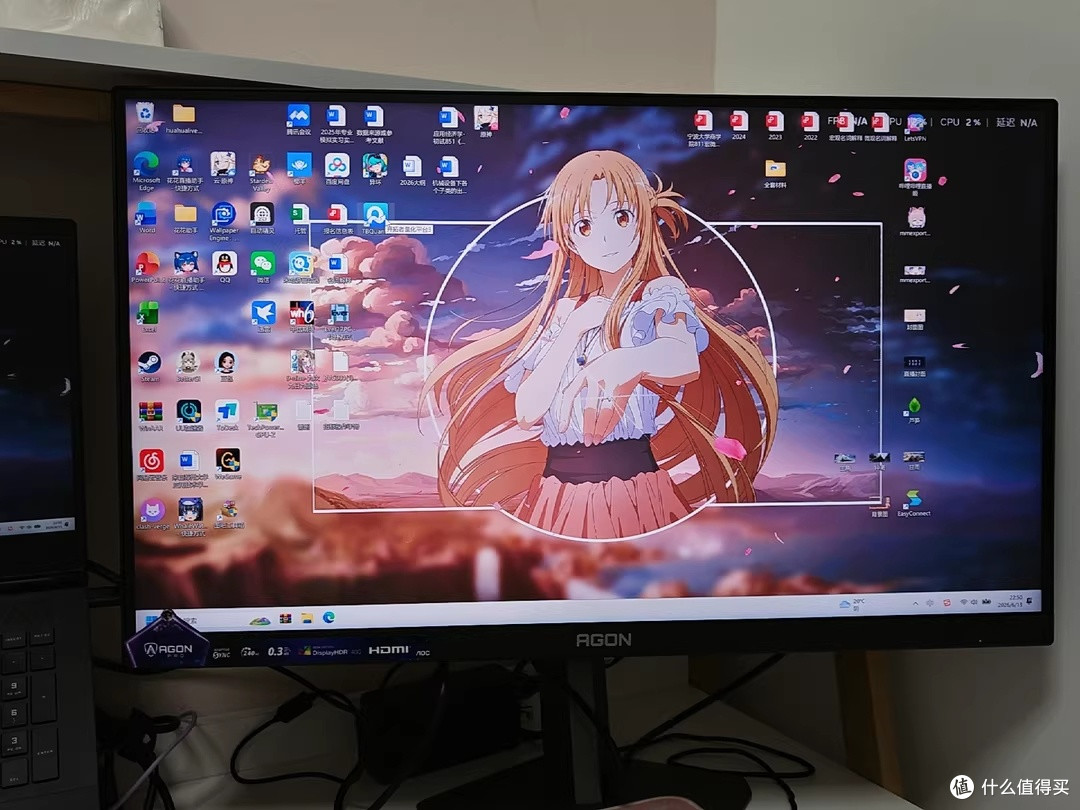
Task: Open the BetterGI desktop shortcut
Action: point(188,366)
